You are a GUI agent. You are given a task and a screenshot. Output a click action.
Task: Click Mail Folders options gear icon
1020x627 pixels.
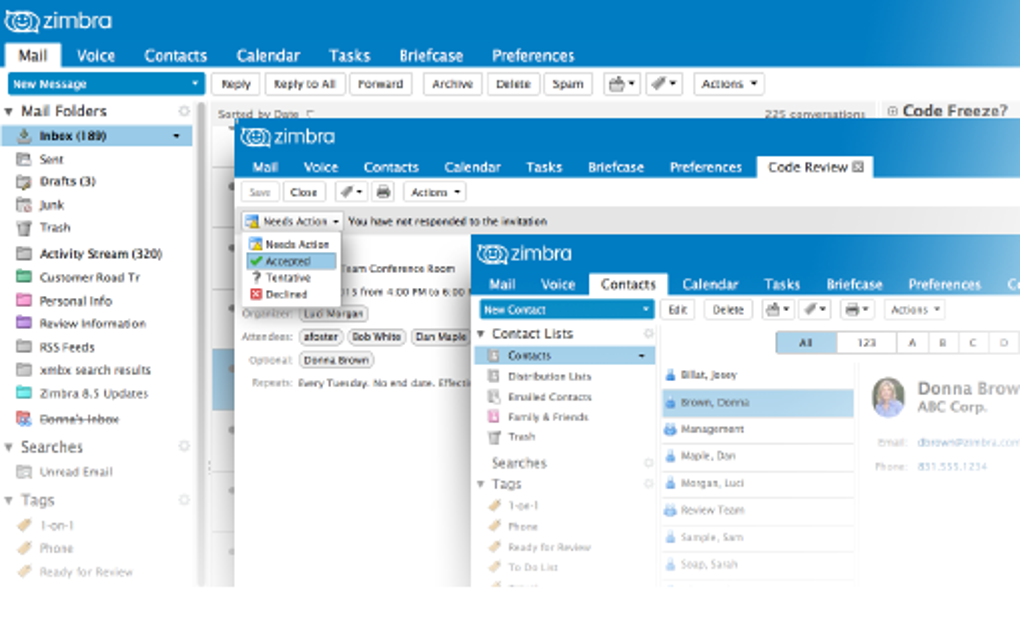point(184,111)
